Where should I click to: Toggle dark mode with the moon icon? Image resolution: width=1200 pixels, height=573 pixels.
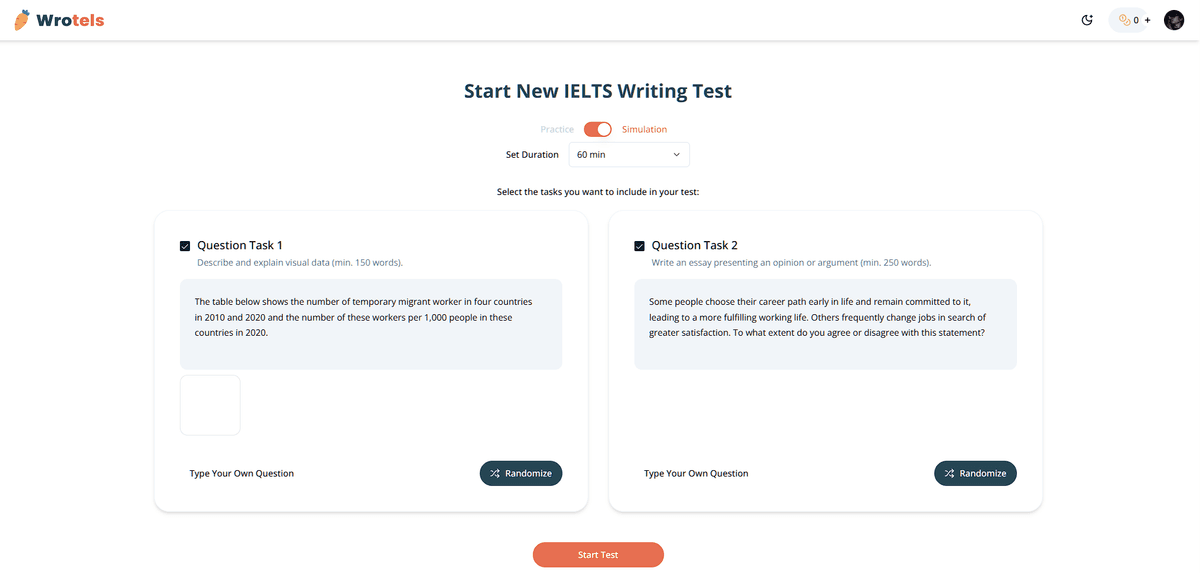[x=1087, y=20]
